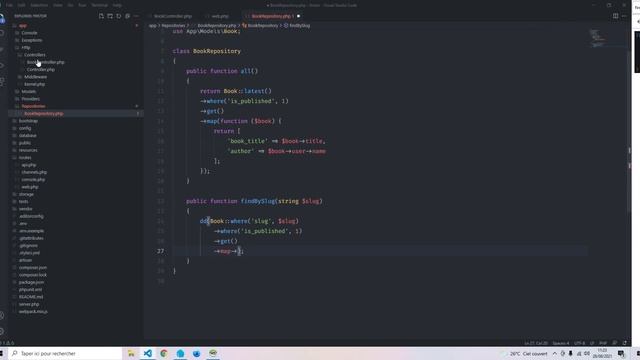The height and width of the screenshot is (360, 640).
Task: Open web.php in the routes folder
Action: point(30,187)
